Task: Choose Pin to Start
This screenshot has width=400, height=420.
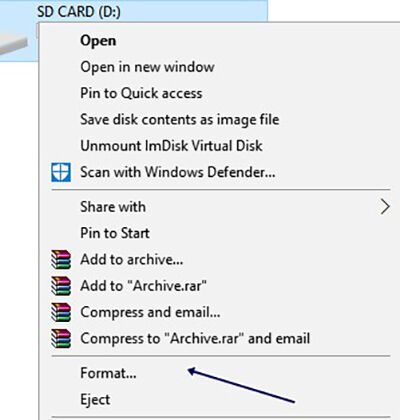Action: (115, 233)
